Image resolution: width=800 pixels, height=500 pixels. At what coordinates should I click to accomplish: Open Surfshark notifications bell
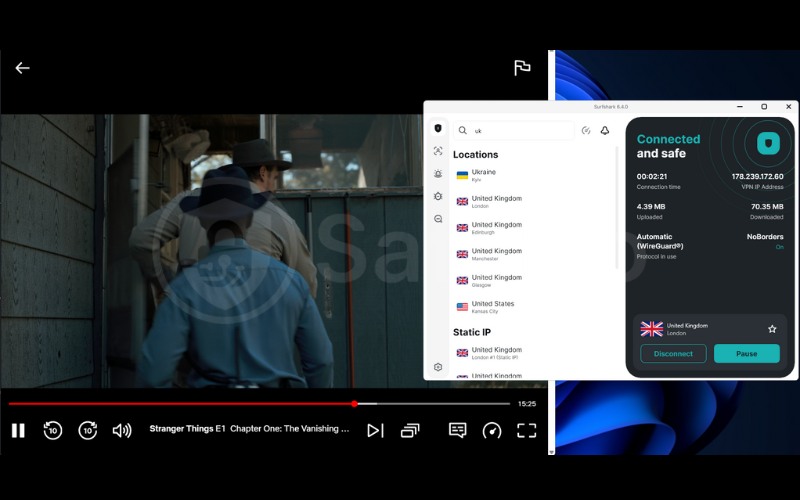(605, 131)
